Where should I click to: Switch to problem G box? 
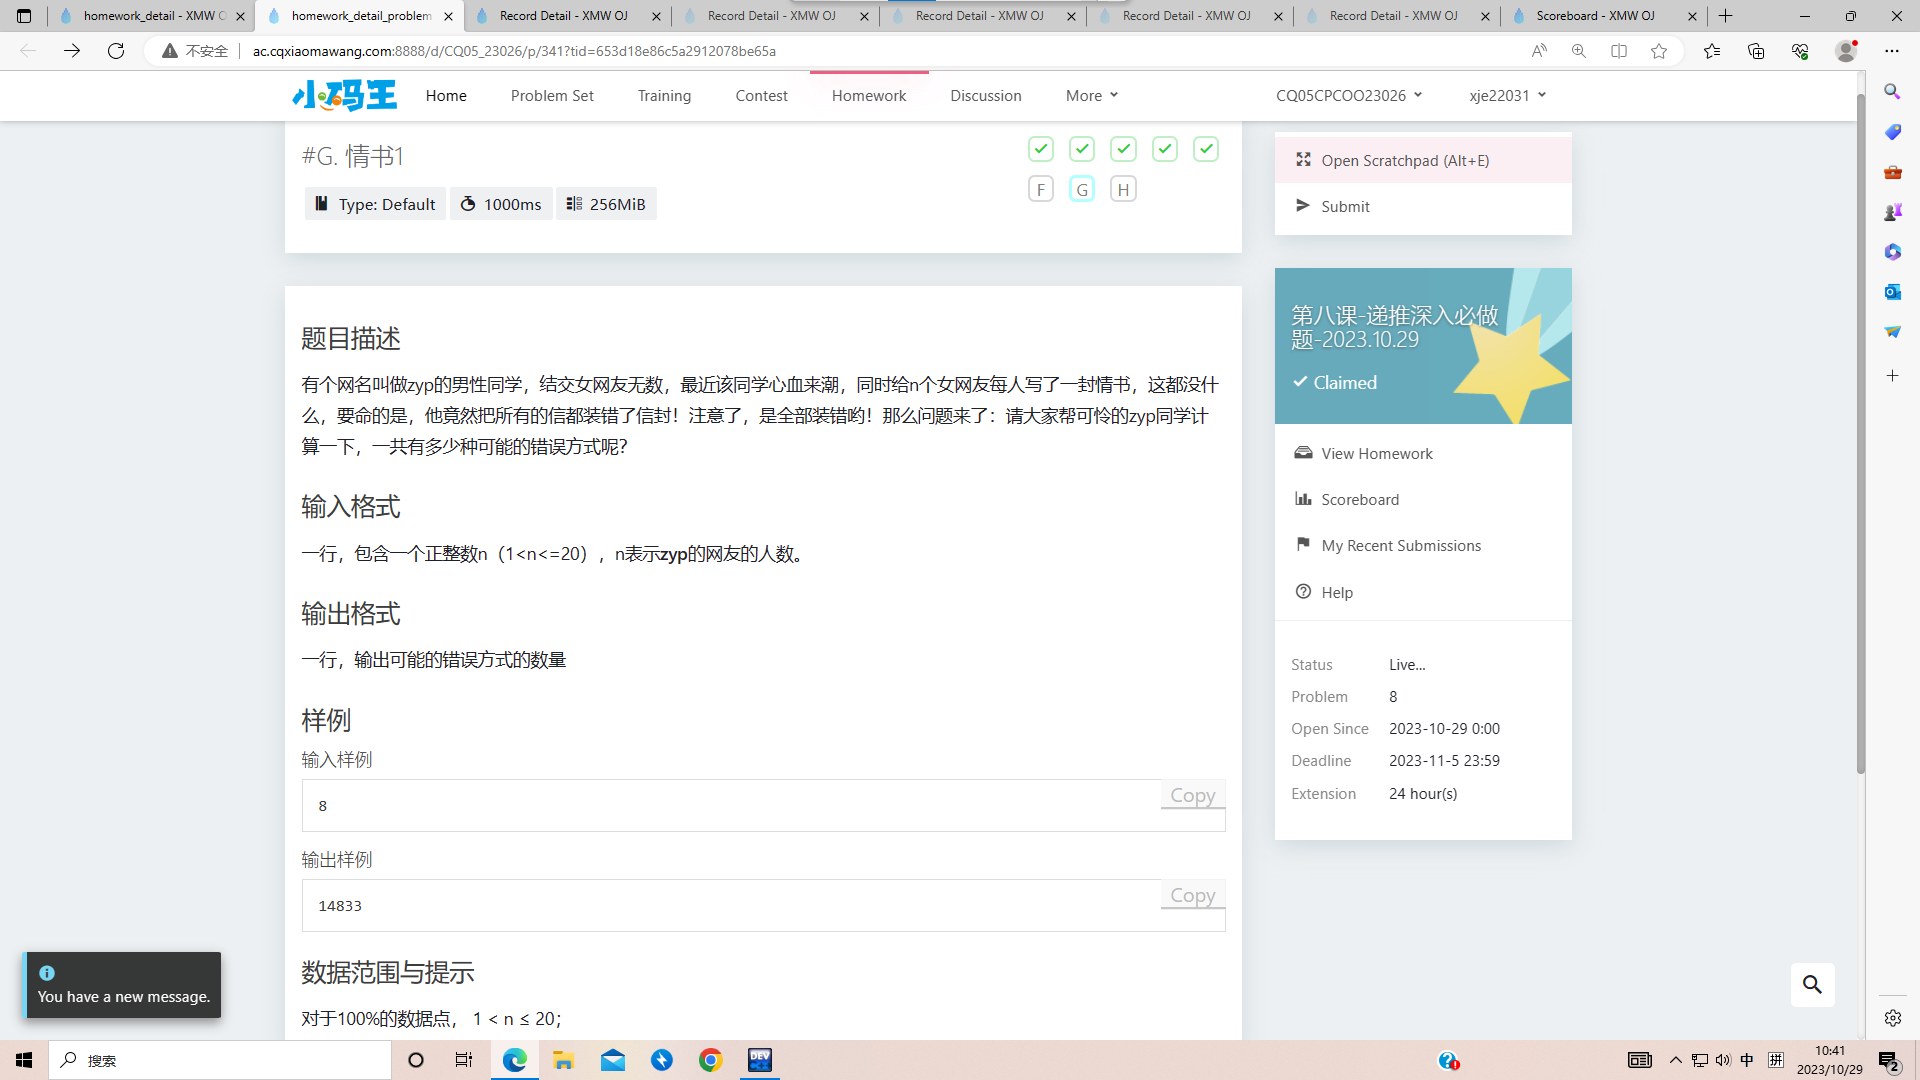click(x=1082, y=189)
